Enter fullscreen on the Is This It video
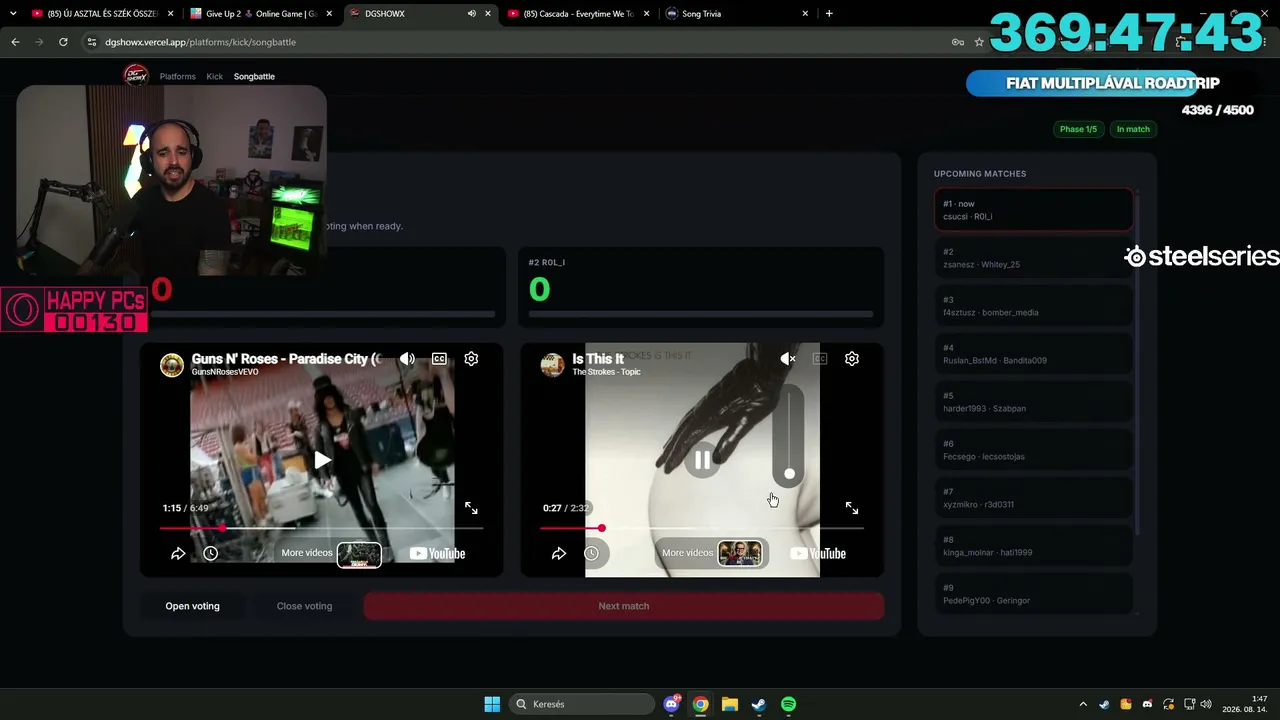The width and height of the screenshot is (1280, 720). pyautogui.click(x=852, y=508)
